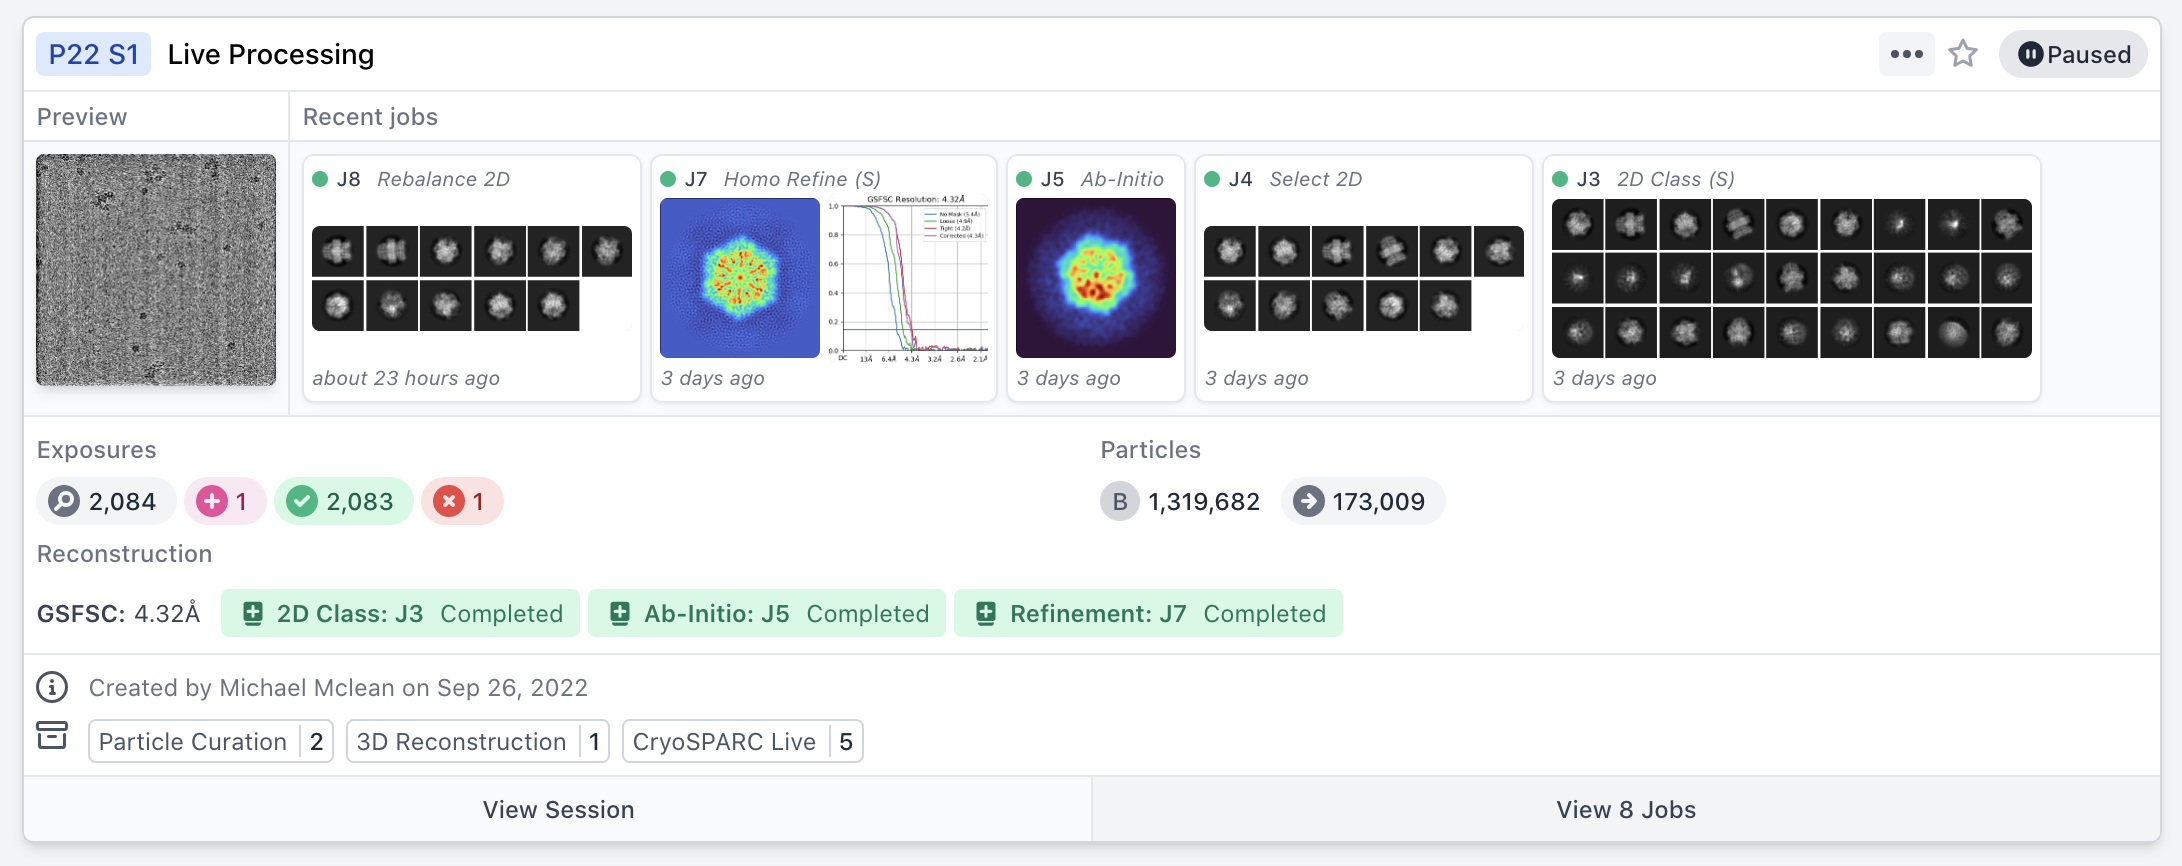The image size is (2182, 866).
Task: Click the B particles count icon
Action: (1120, 501)
